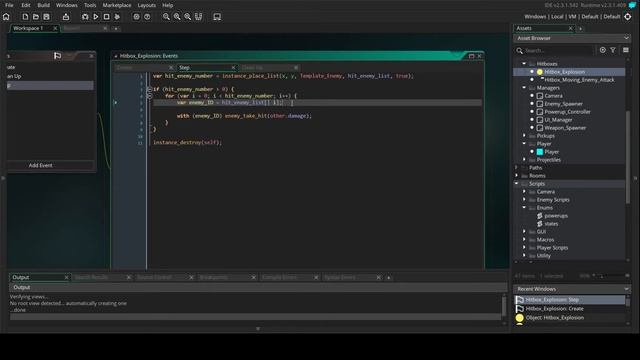Toggle the dot beside the Camera object
The image size is (640, 360).
pyautogui.click(x=532, y=96)
